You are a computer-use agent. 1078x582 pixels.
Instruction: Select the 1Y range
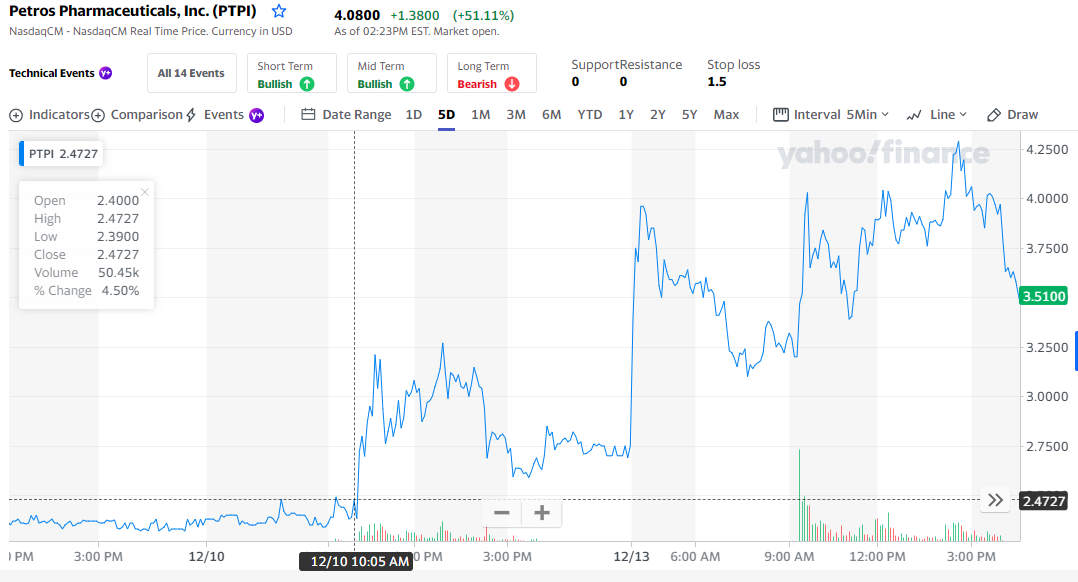point(626,115)
